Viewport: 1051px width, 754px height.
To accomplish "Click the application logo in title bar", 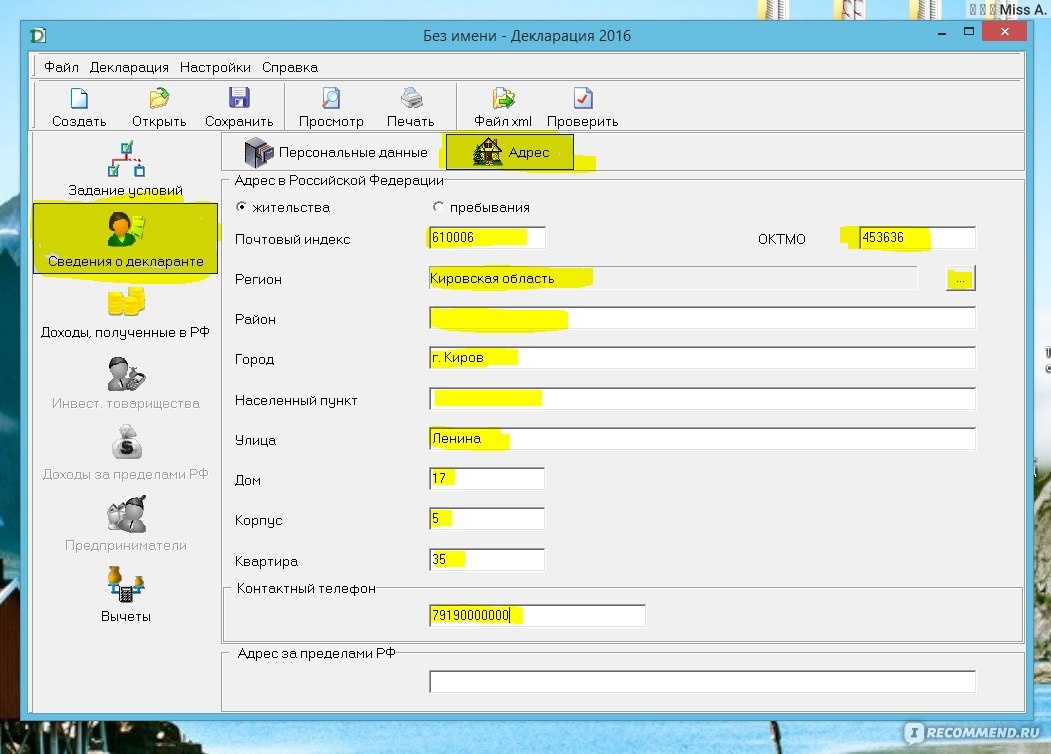I will tap(38, 36).
